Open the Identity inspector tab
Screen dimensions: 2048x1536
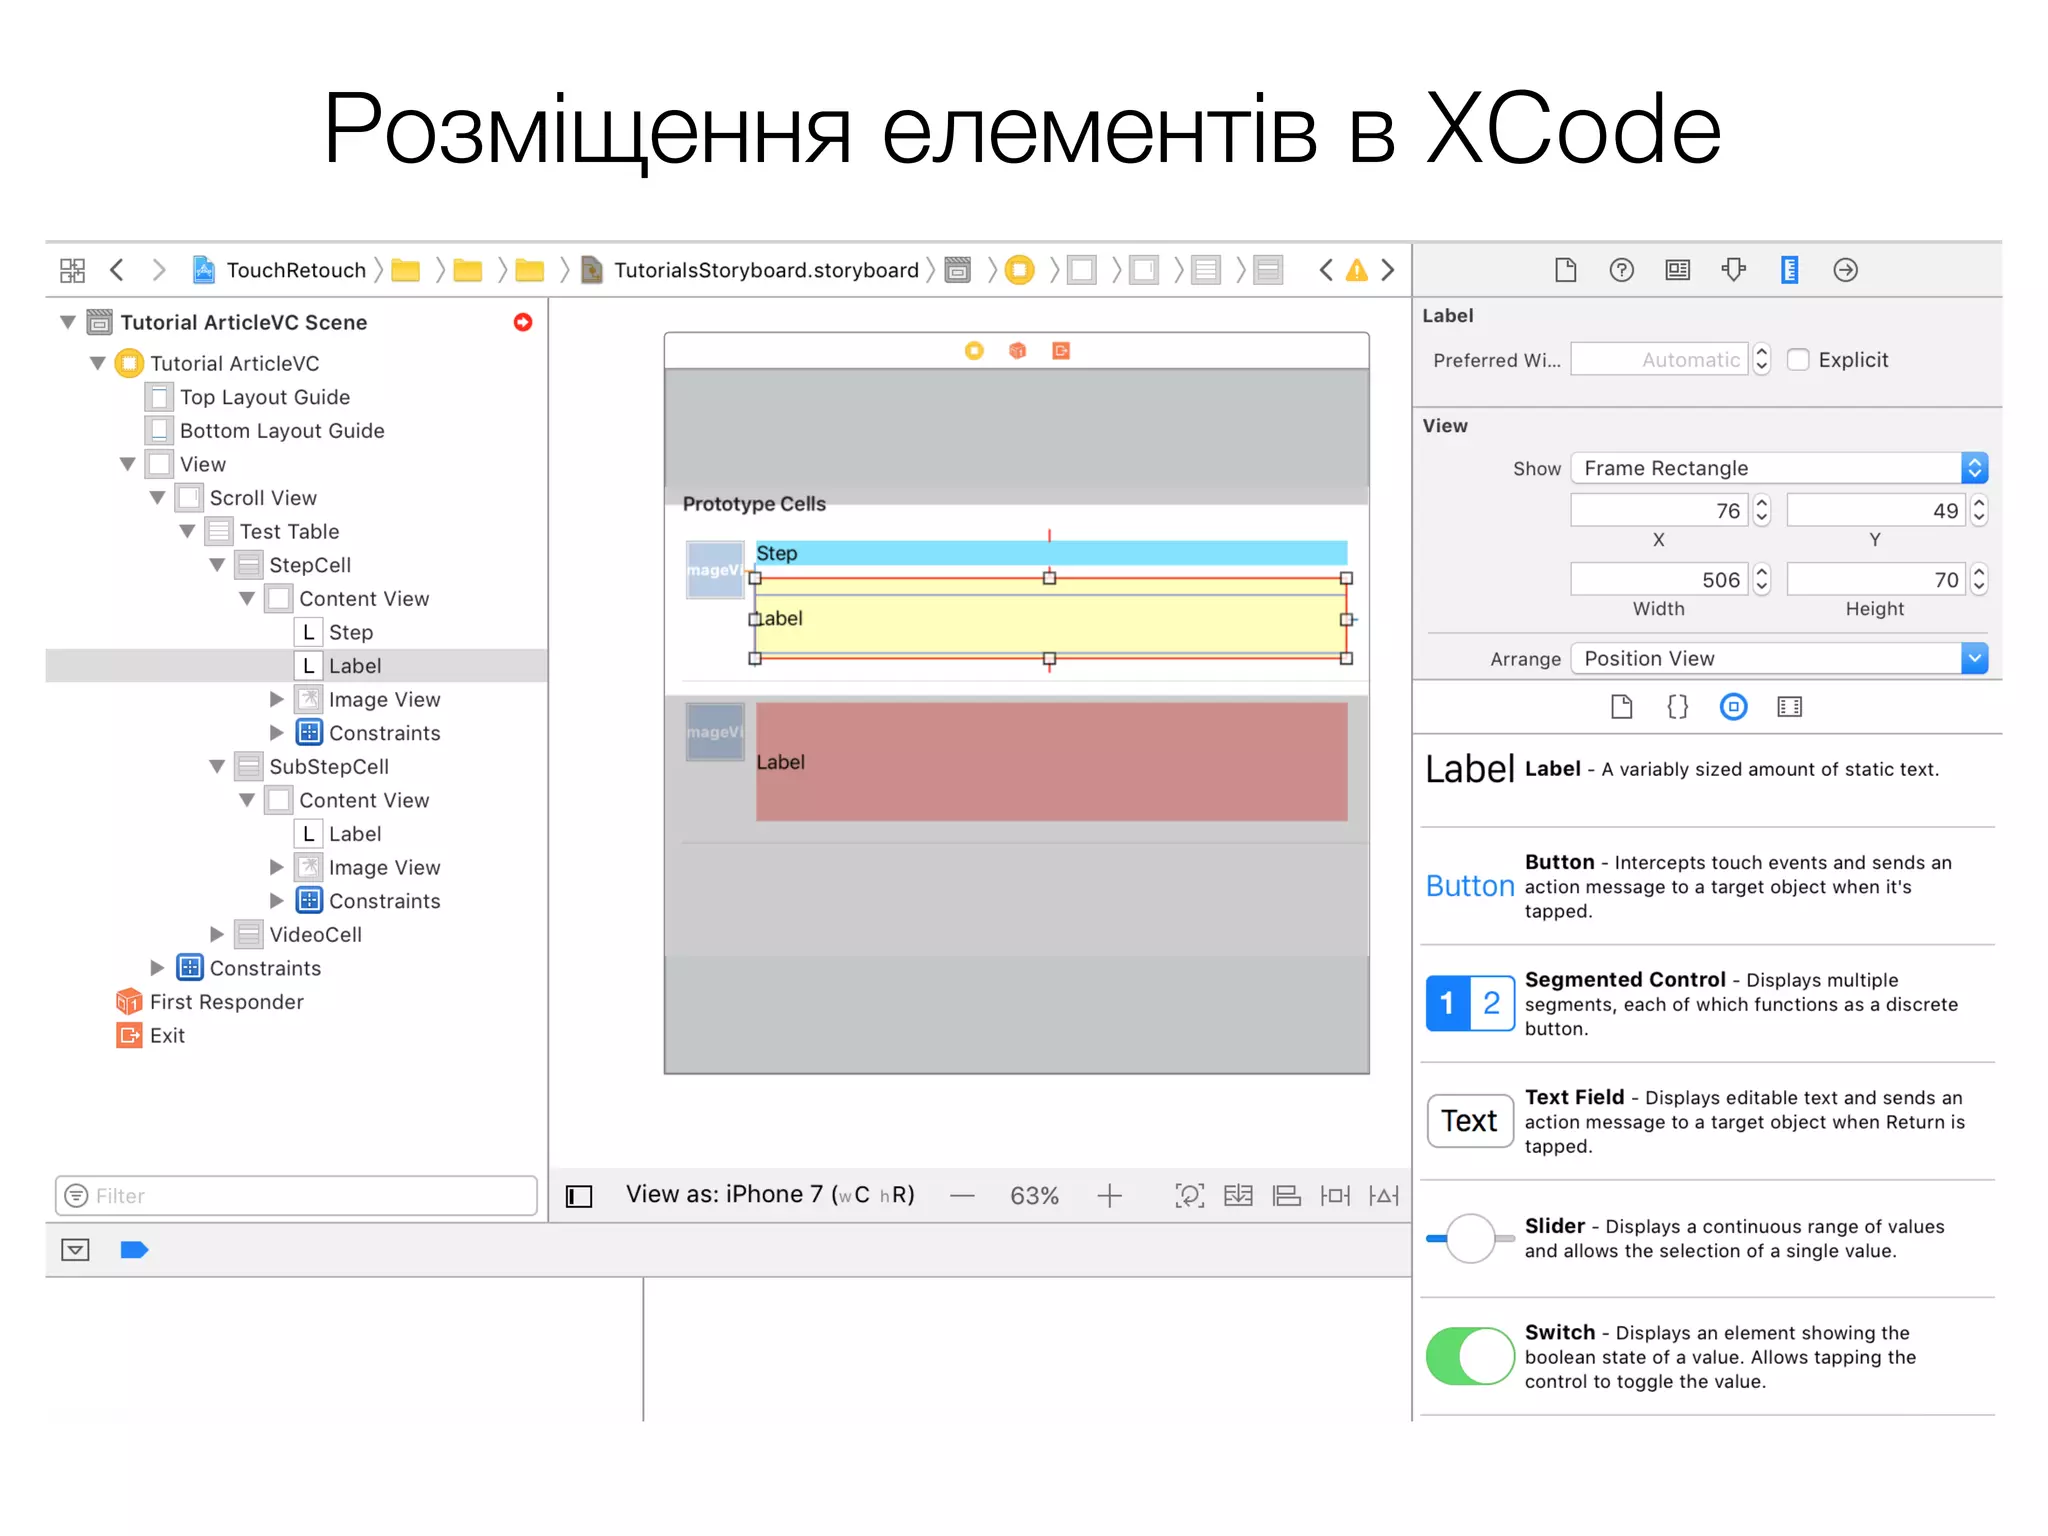tap(1678, 270)
